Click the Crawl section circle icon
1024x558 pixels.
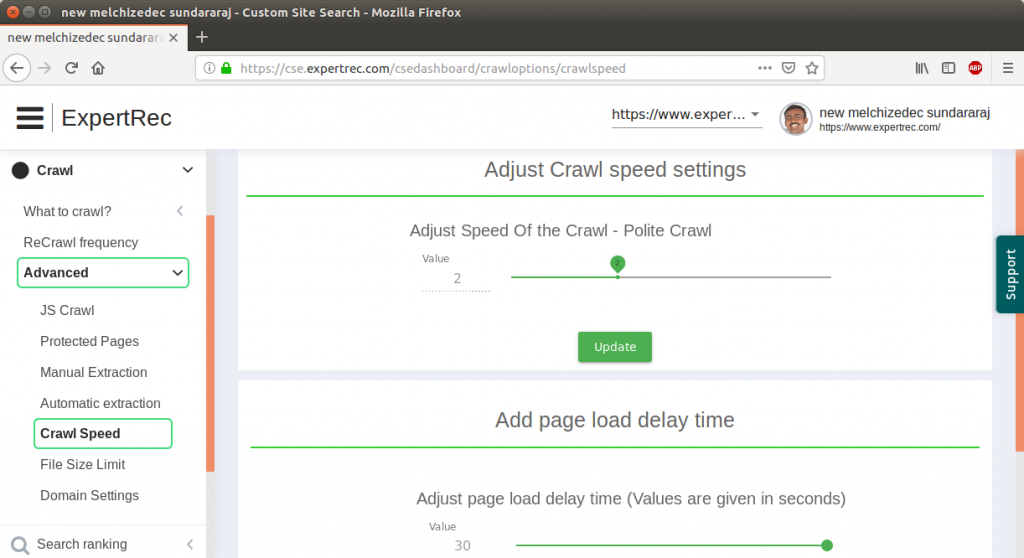[20, 171]
